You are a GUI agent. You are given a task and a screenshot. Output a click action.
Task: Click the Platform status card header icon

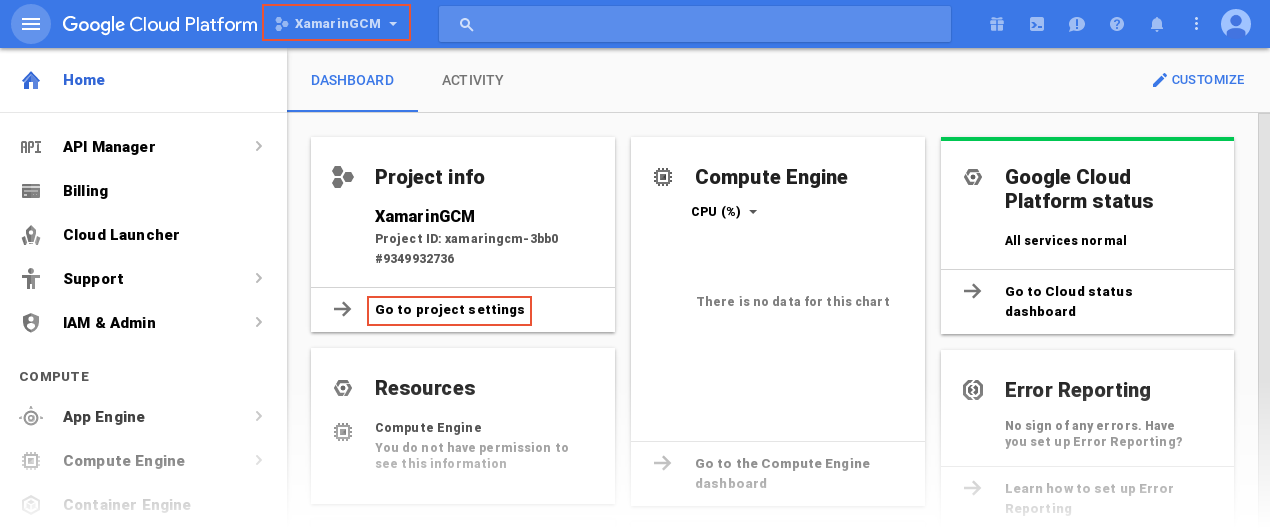pos(972,177)
